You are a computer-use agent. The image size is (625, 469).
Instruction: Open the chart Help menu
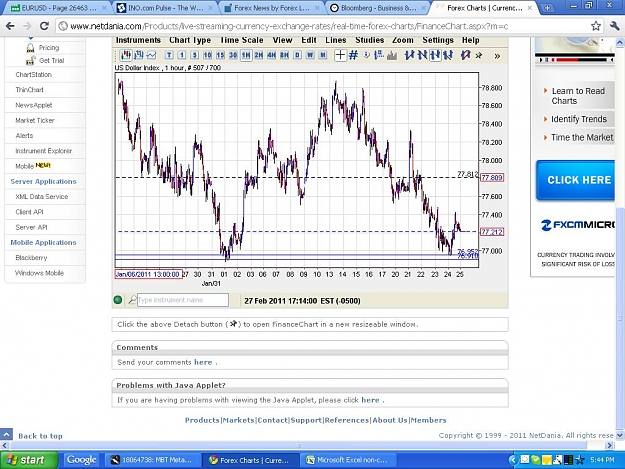click(x=470, y=40)
